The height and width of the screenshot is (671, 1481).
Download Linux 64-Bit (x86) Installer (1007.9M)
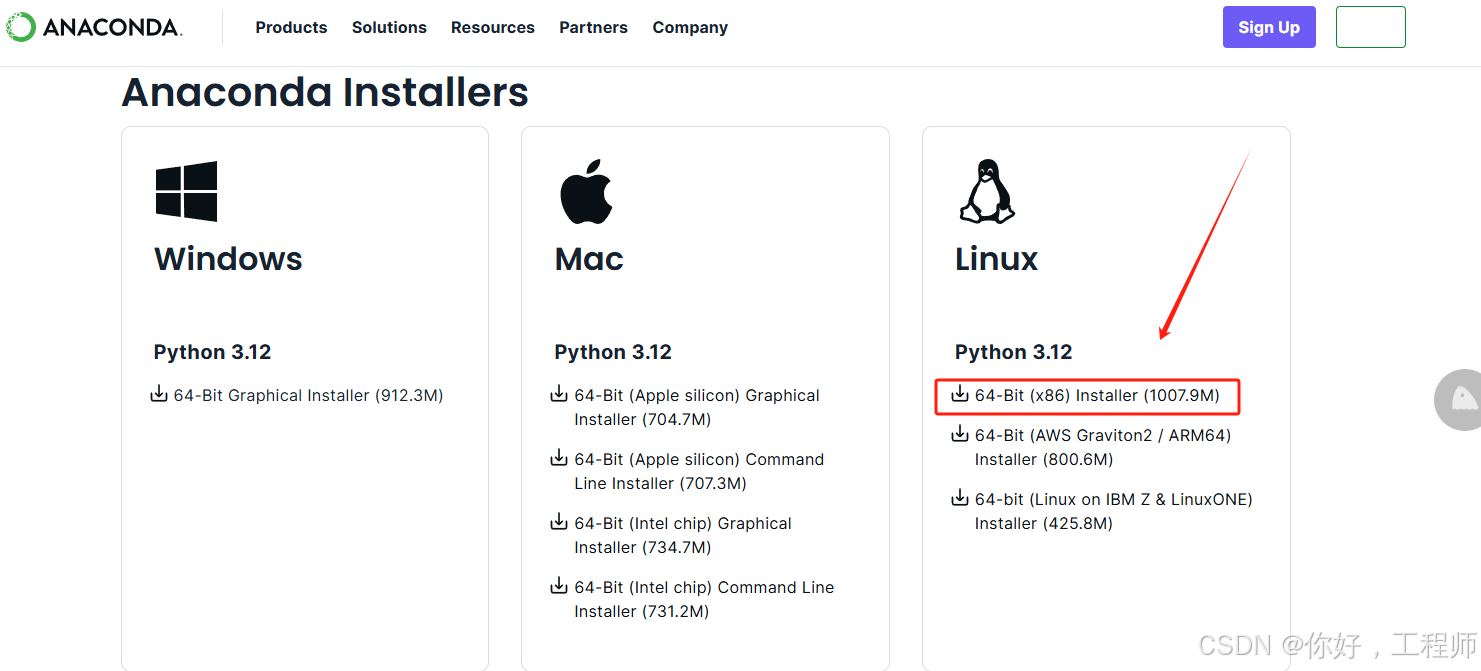click(x=1097, y=395)
